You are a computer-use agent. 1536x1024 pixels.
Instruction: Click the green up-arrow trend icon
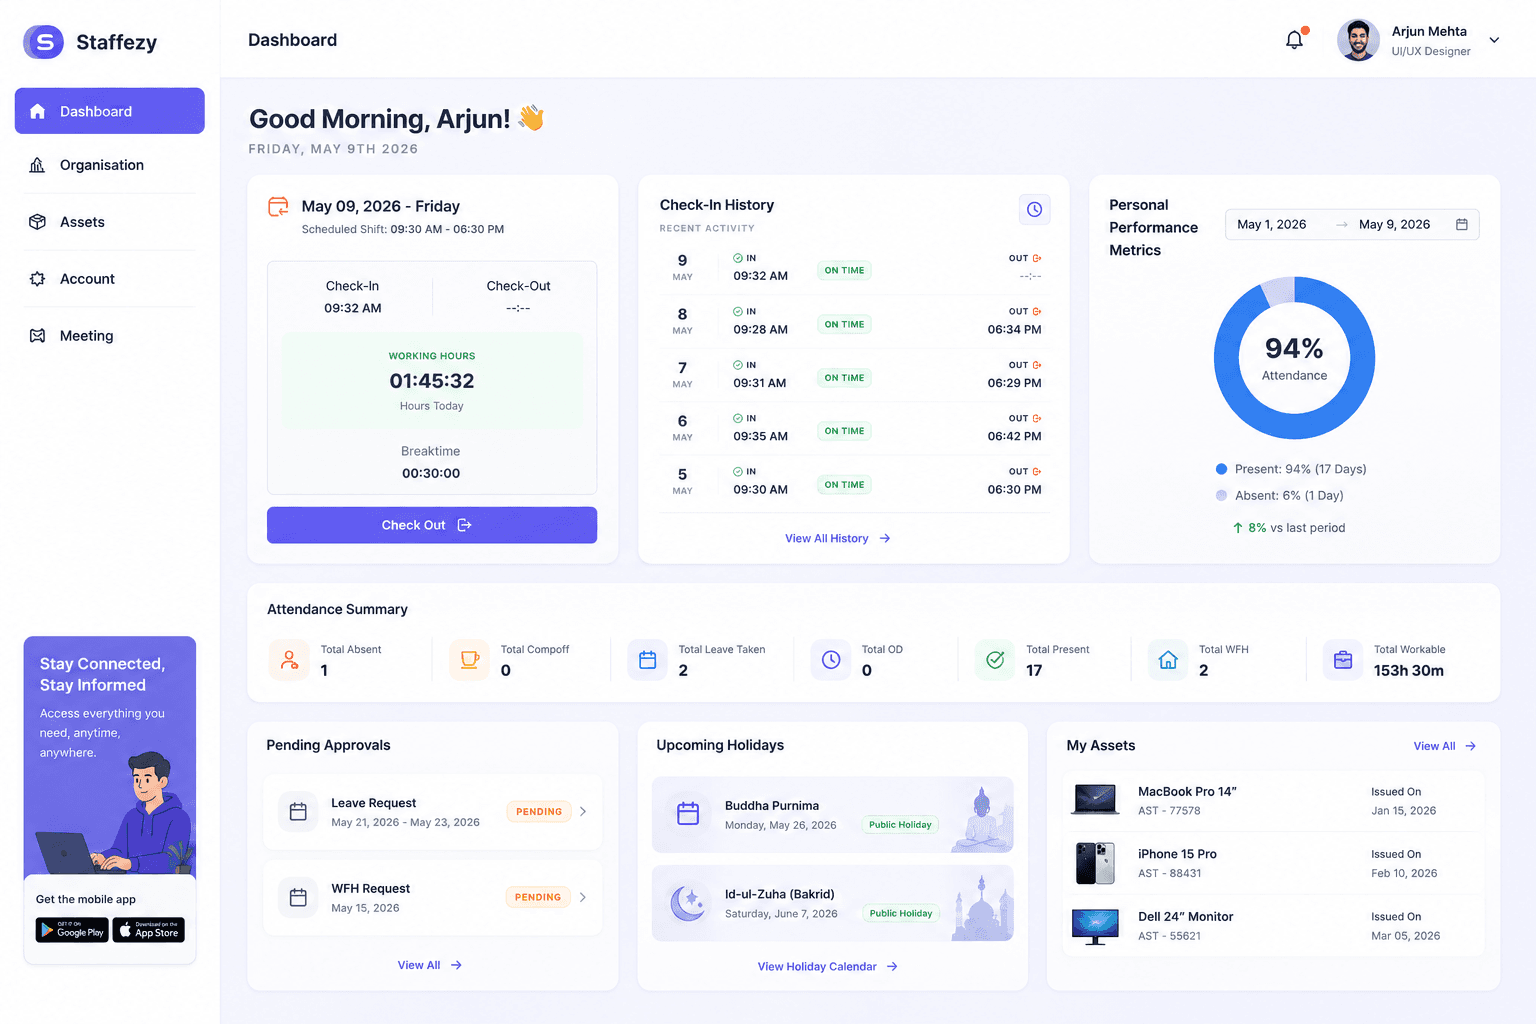pyautogui.click(x=1238, y=528)
